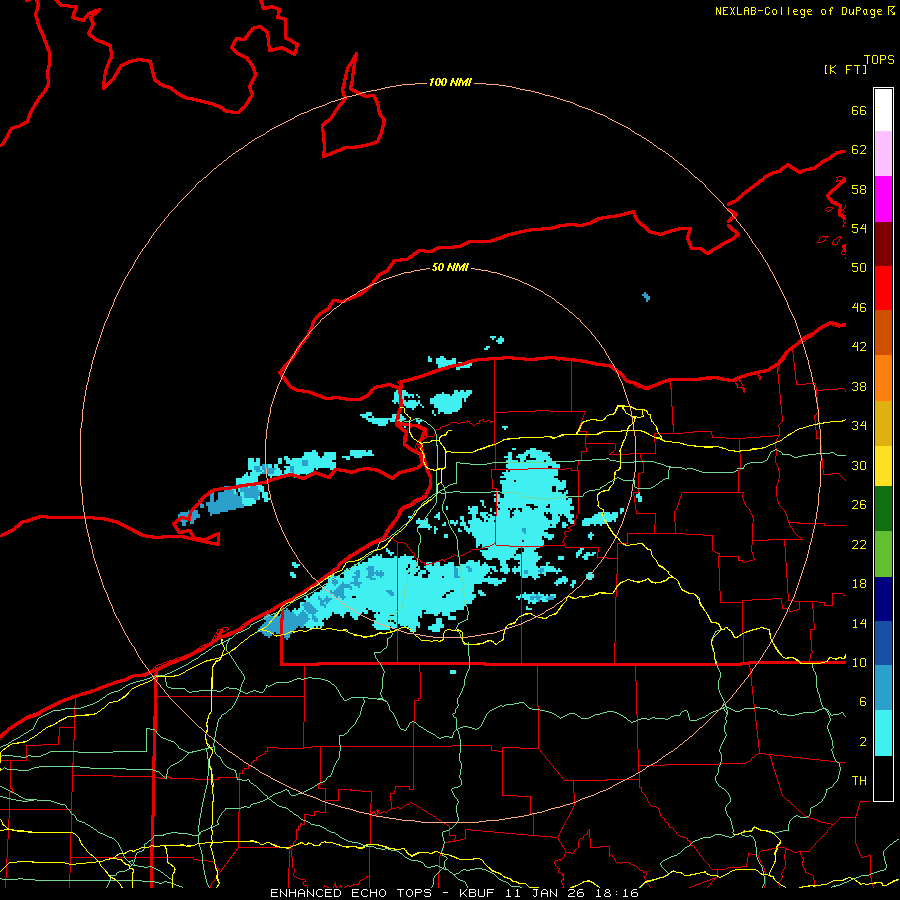Click the '26' legend value
The width and height of the screenshot is (900, 900).
coord(859,505)
